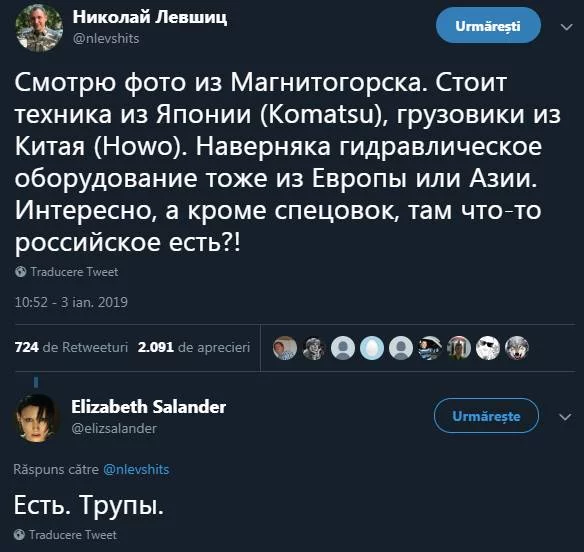Image resolution: width=584 pixels, height=552 pixels.
Task: Open Elizabeth Salander profile avatar
Action: (x=36, y=418)
